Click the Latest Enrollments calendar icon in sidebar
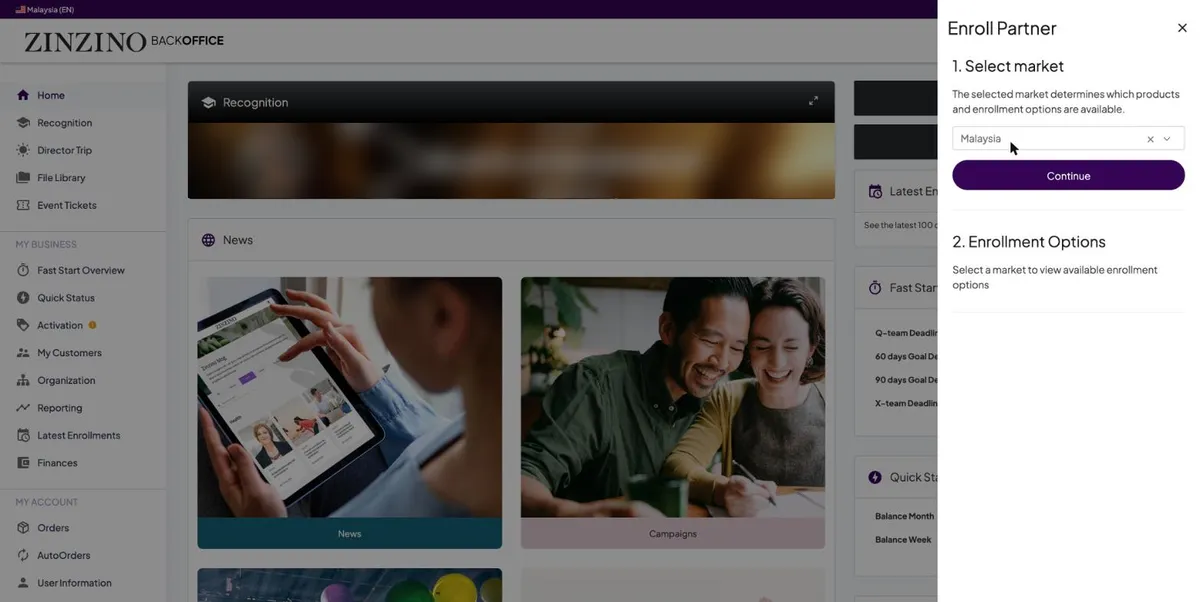The width and height of the screenshot is (1200, 602). coord(23,435)
